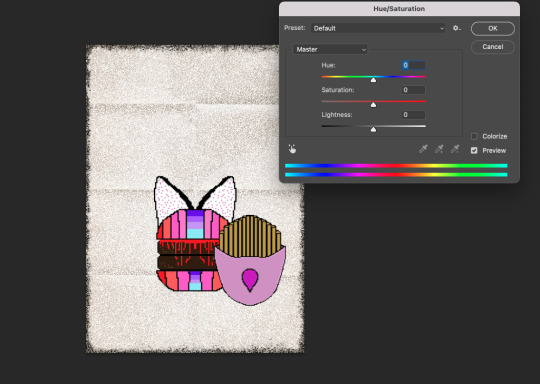540x384 pixels.
Task: Click the Cancel button
Action: 493,47
